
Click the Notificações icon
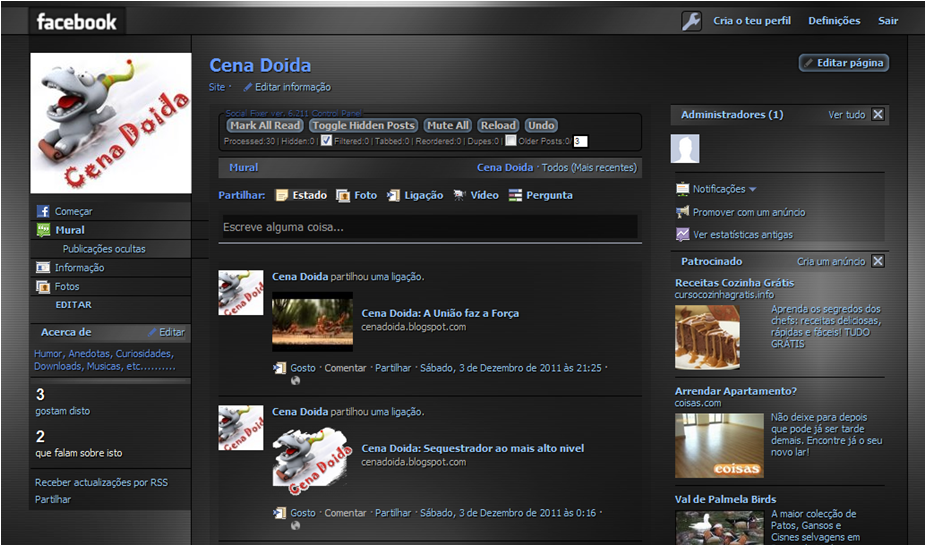683,189
